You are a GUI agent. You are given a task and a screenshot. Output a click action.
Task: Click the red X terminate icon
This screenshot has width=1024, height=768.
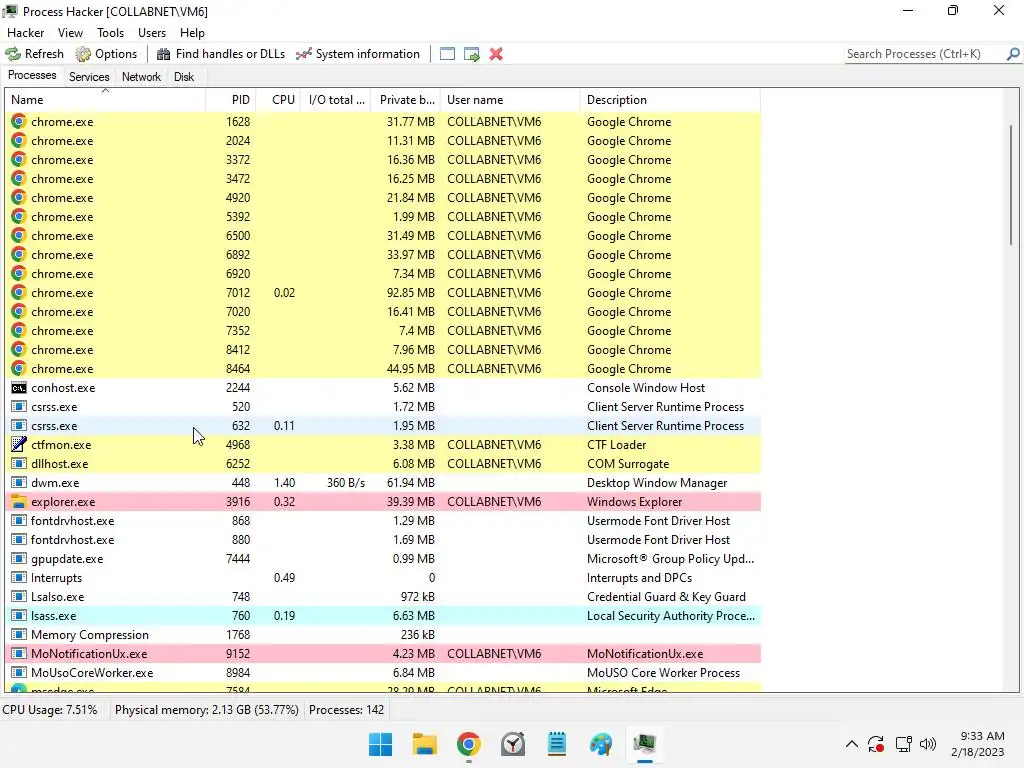click(x=496, y=54)
